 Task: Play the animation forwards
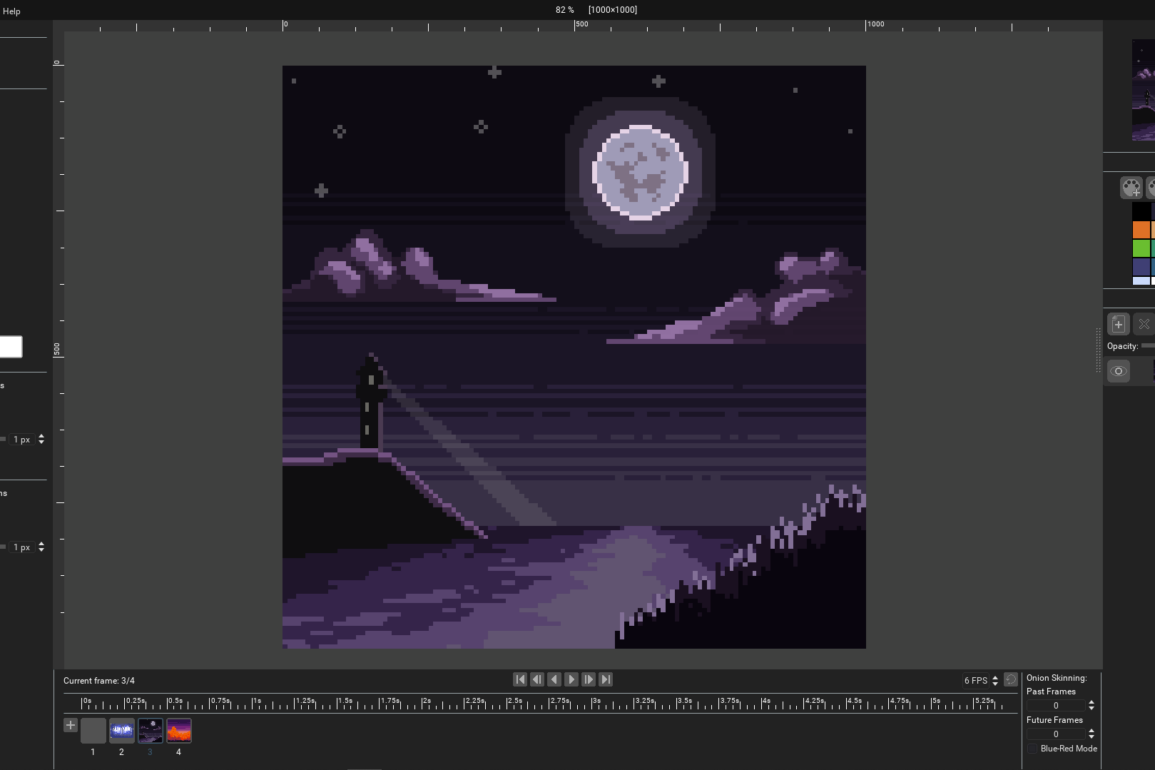click(x=571, y=679)
